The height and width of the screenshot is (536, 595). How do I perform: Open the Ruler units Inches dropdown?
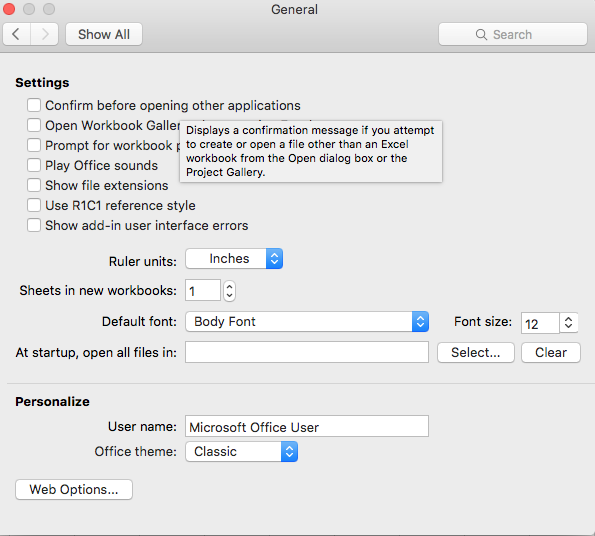coord(234,259)
